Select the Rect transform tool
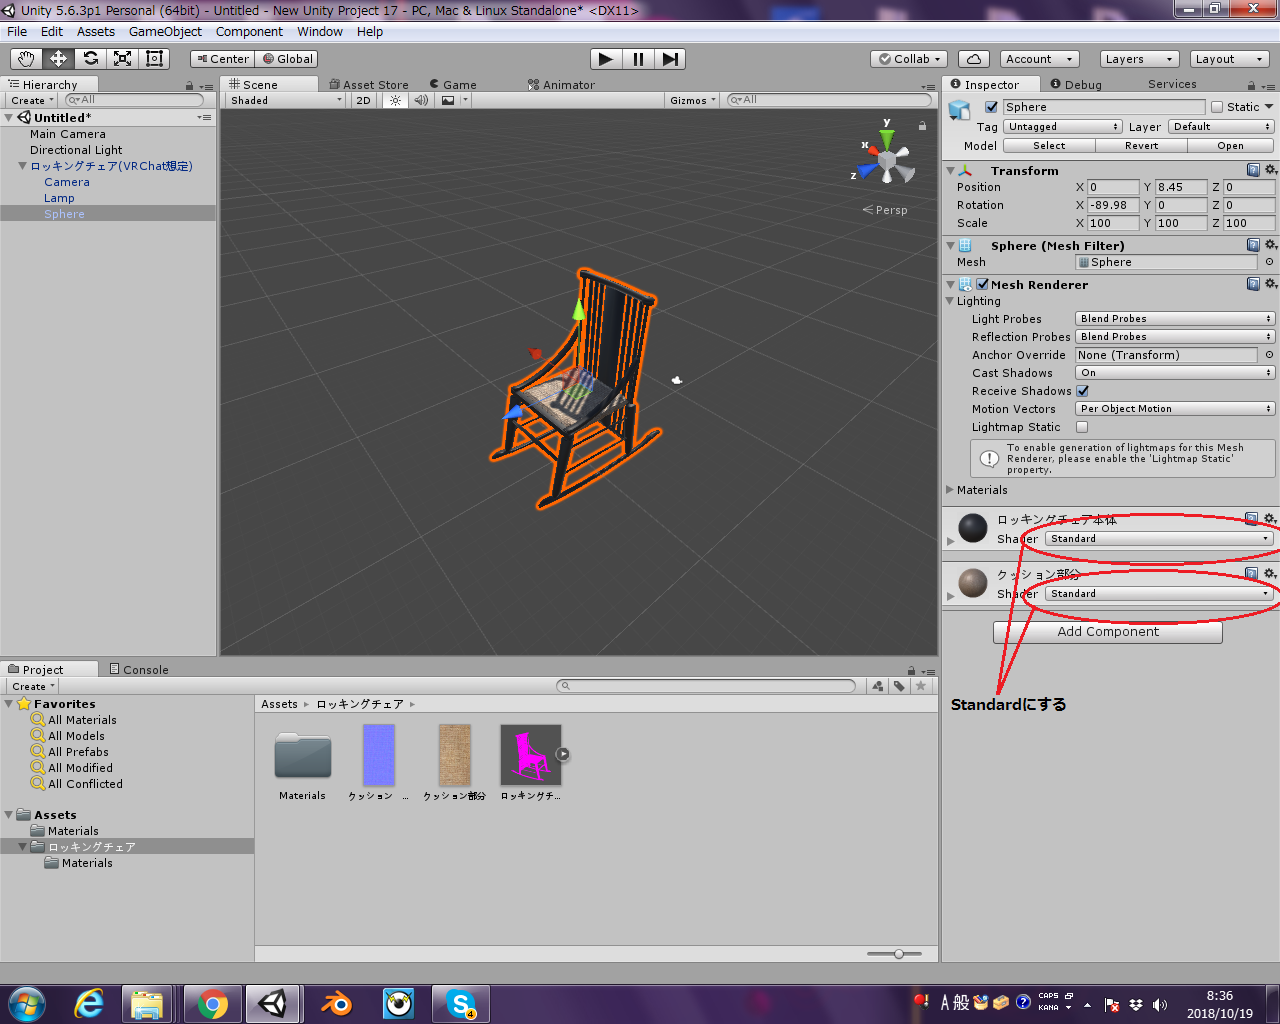The height and width of the screenshot is (1024, 1280). tap(153, 58)
